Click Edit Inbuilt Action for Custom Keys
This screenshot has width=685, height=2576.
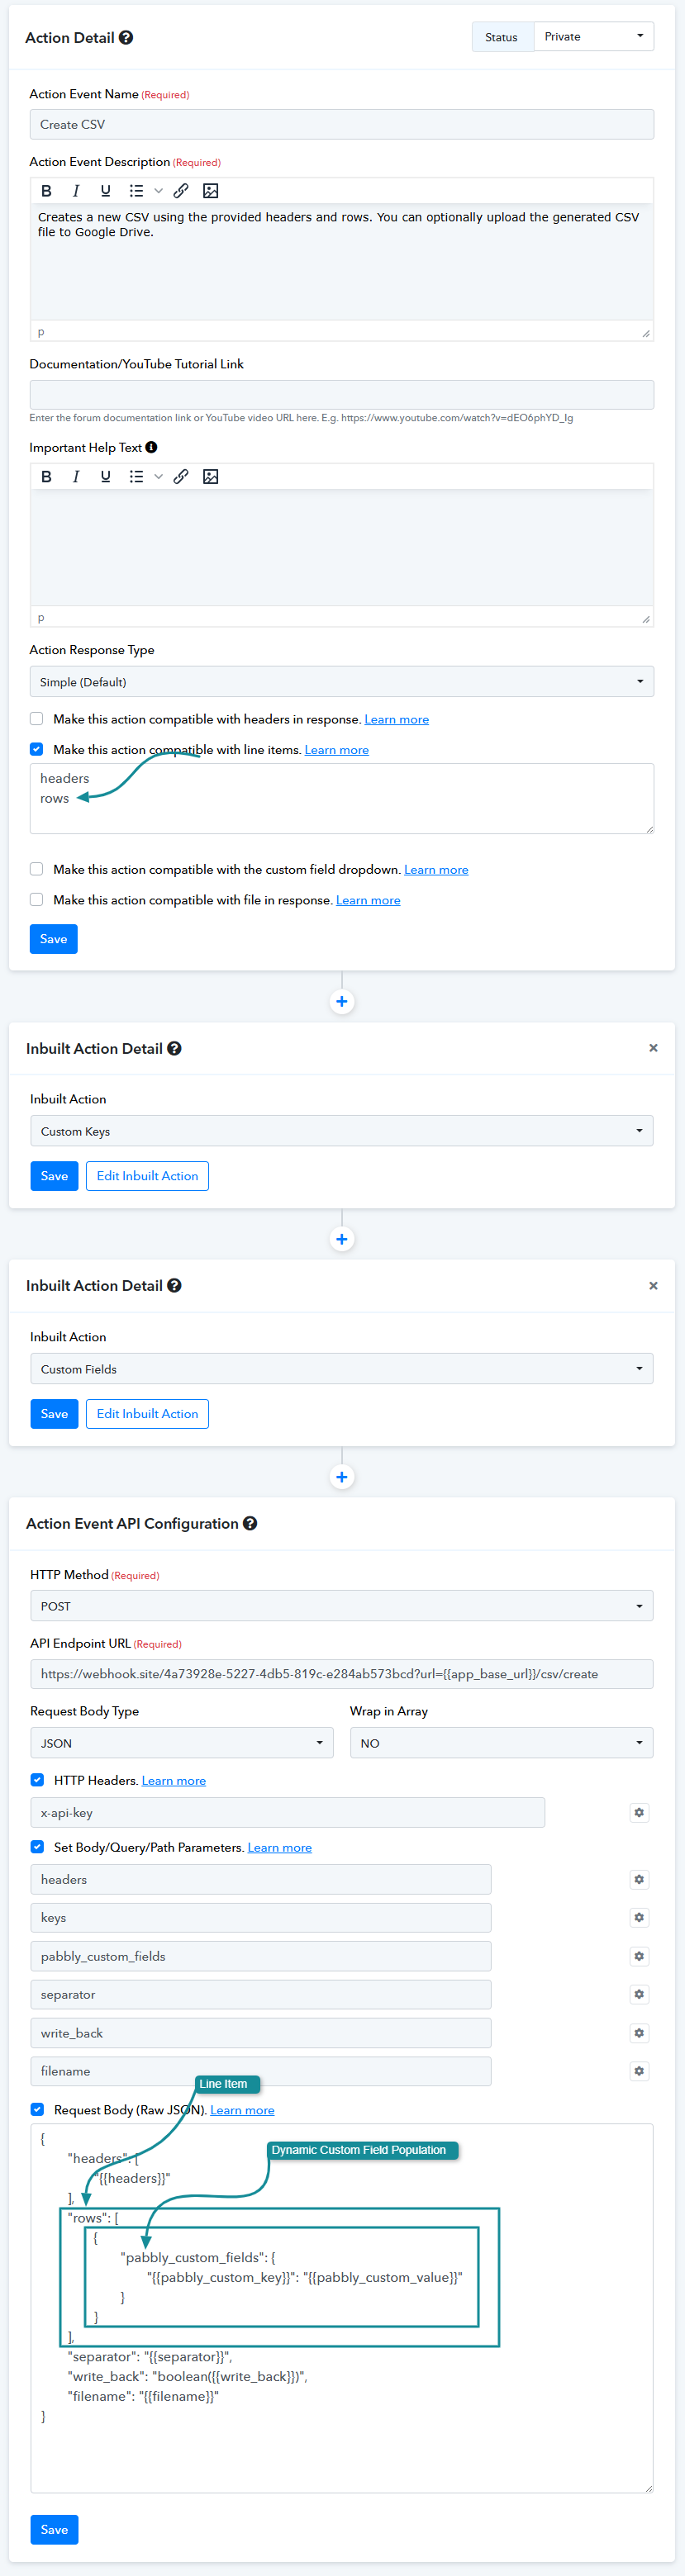coord(147,1176)
